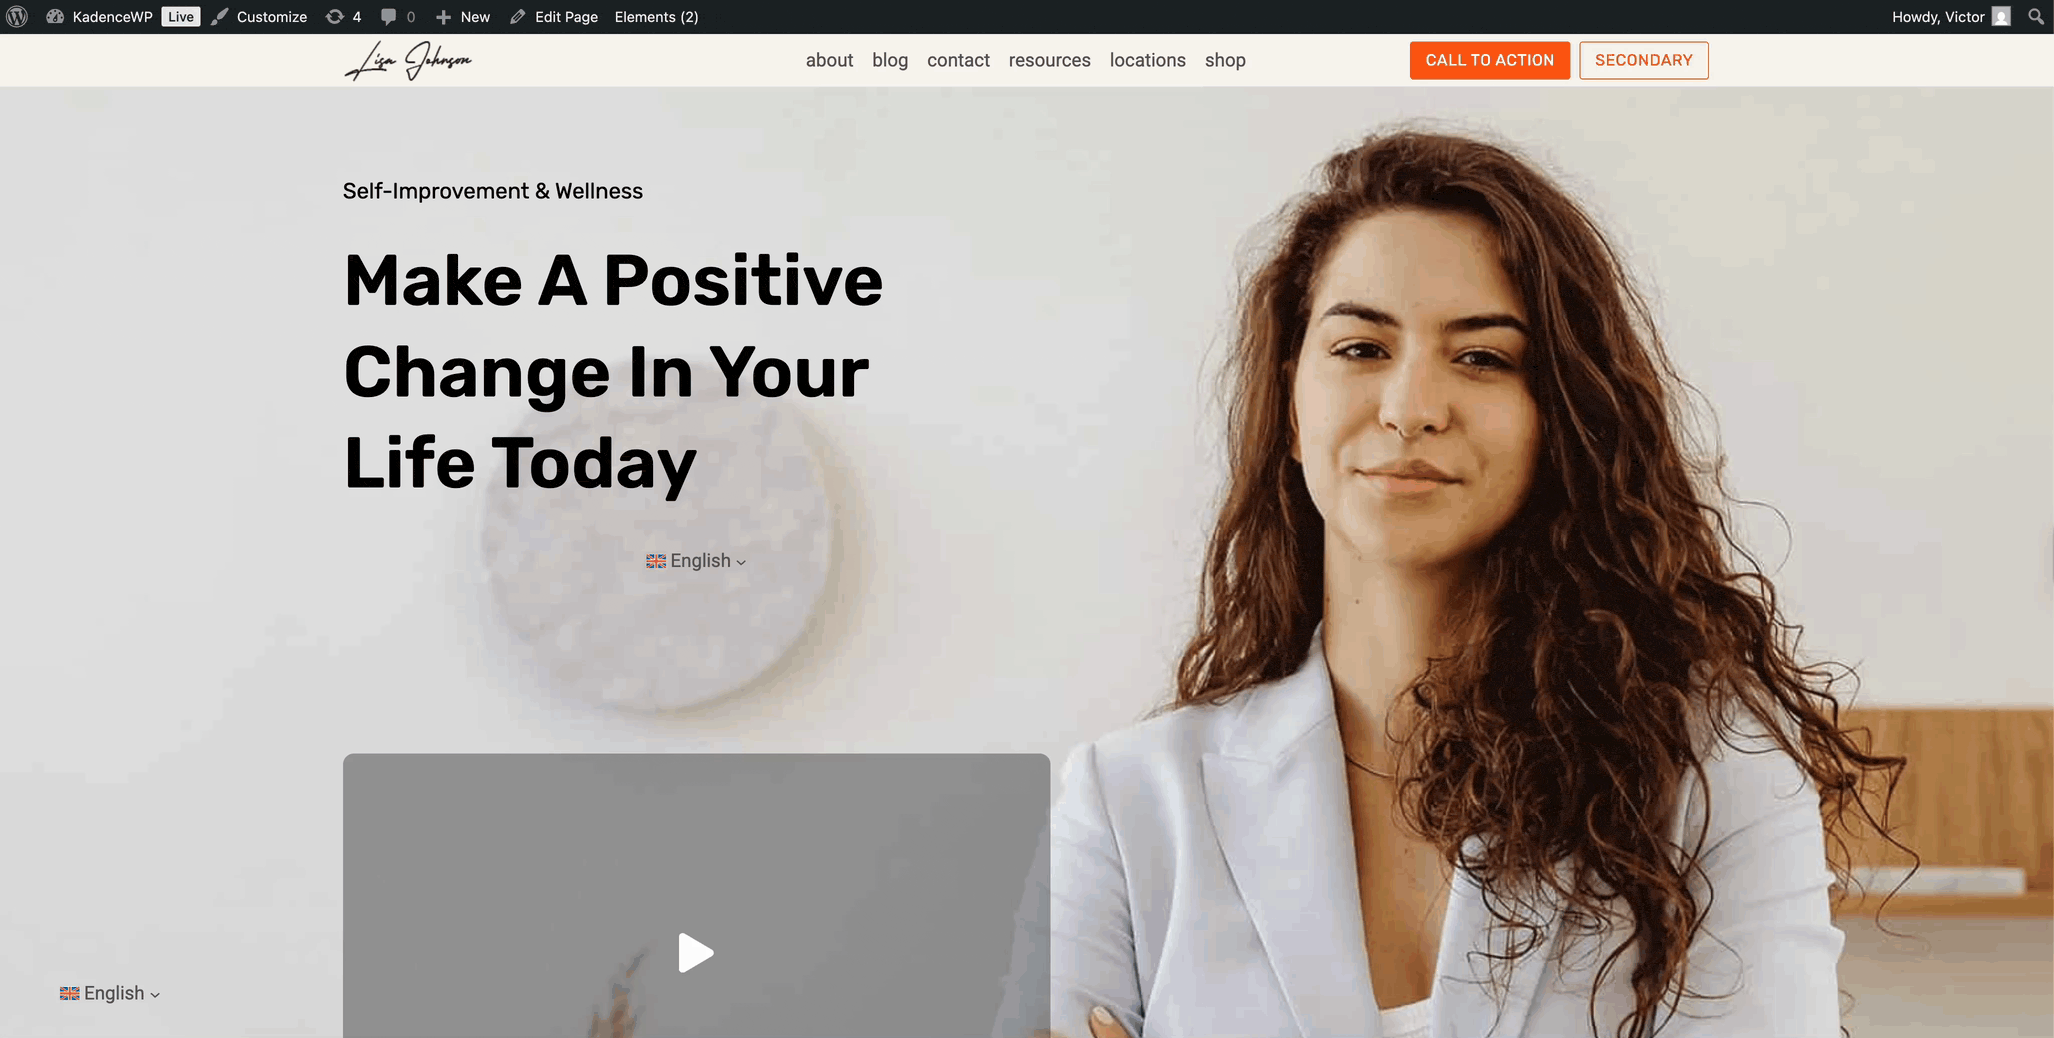Play the hero video
Image resolution: width=2054 pixels, height=1038 pixels.
click(695, 953)
